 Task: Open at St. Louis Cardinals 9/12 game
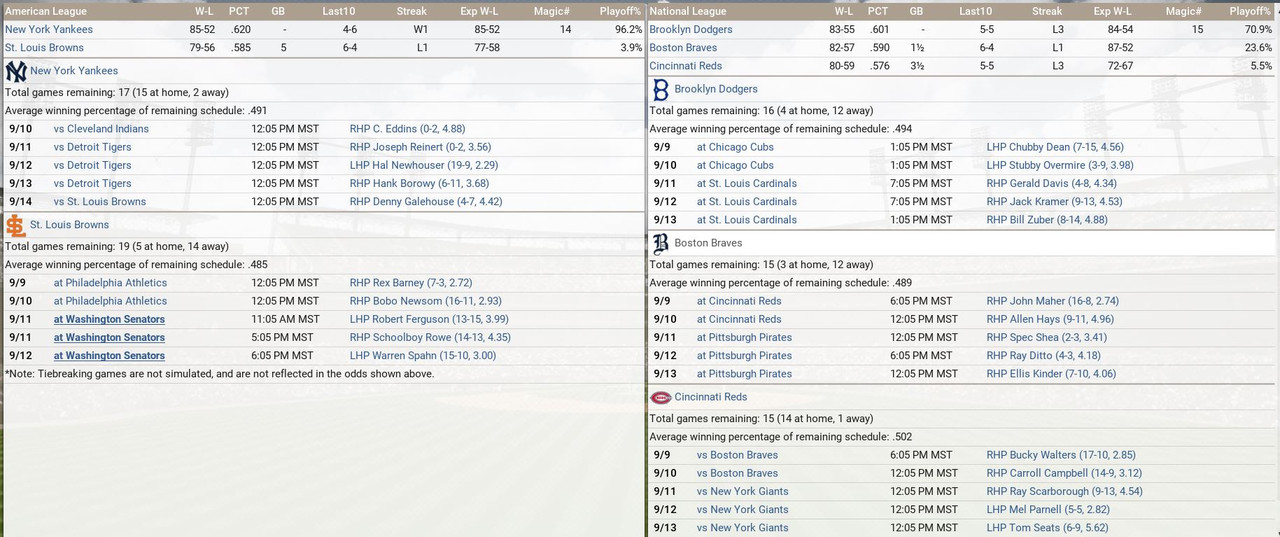pyautogui.click(x=747, y=201)
